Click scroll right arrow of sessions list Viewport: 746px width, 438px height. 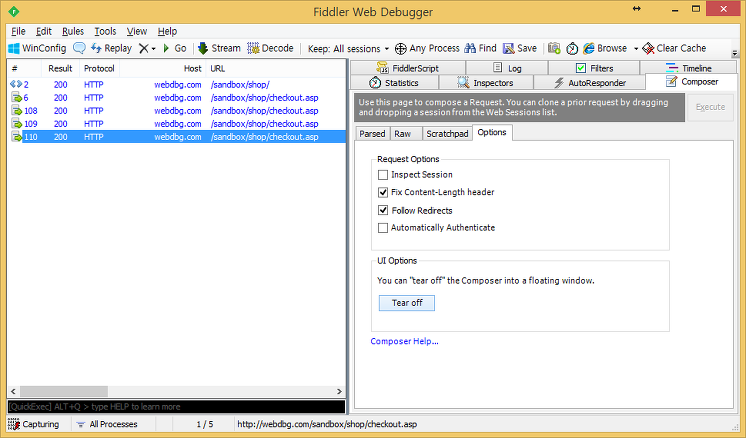pos(339,391)
